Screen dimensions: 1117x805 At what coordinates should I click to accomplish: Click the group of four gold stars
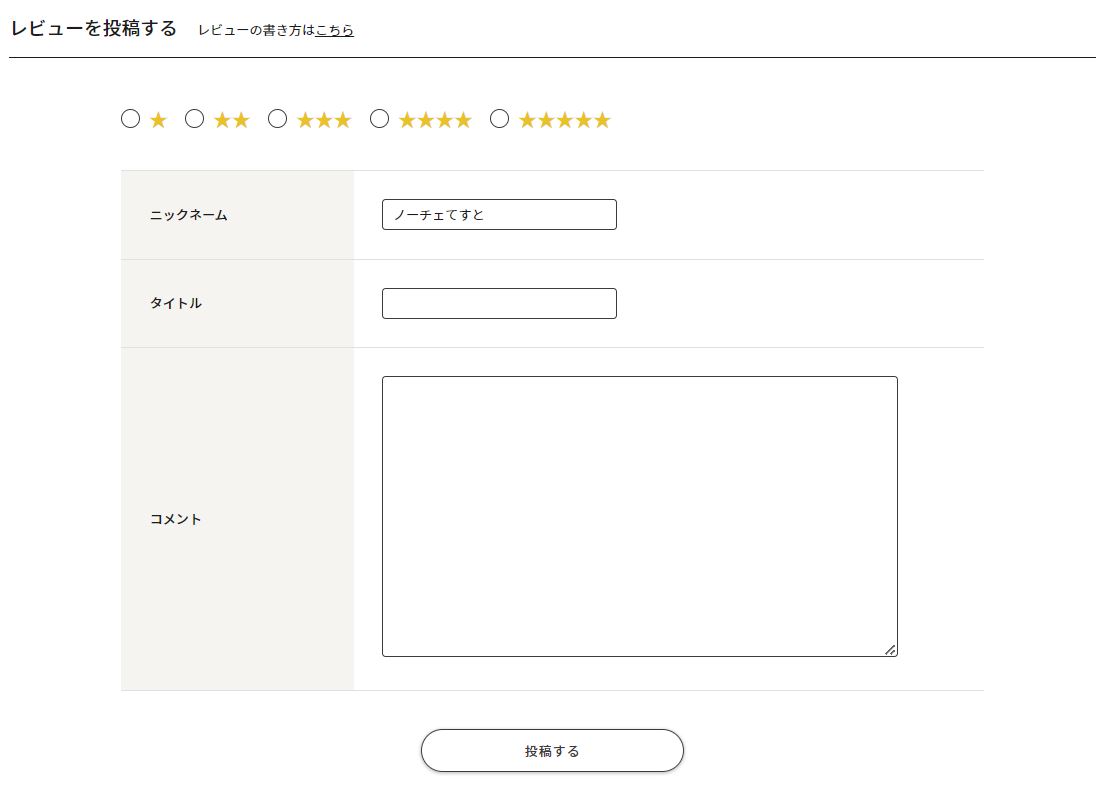pyautogui.click(x=434, y=120)
